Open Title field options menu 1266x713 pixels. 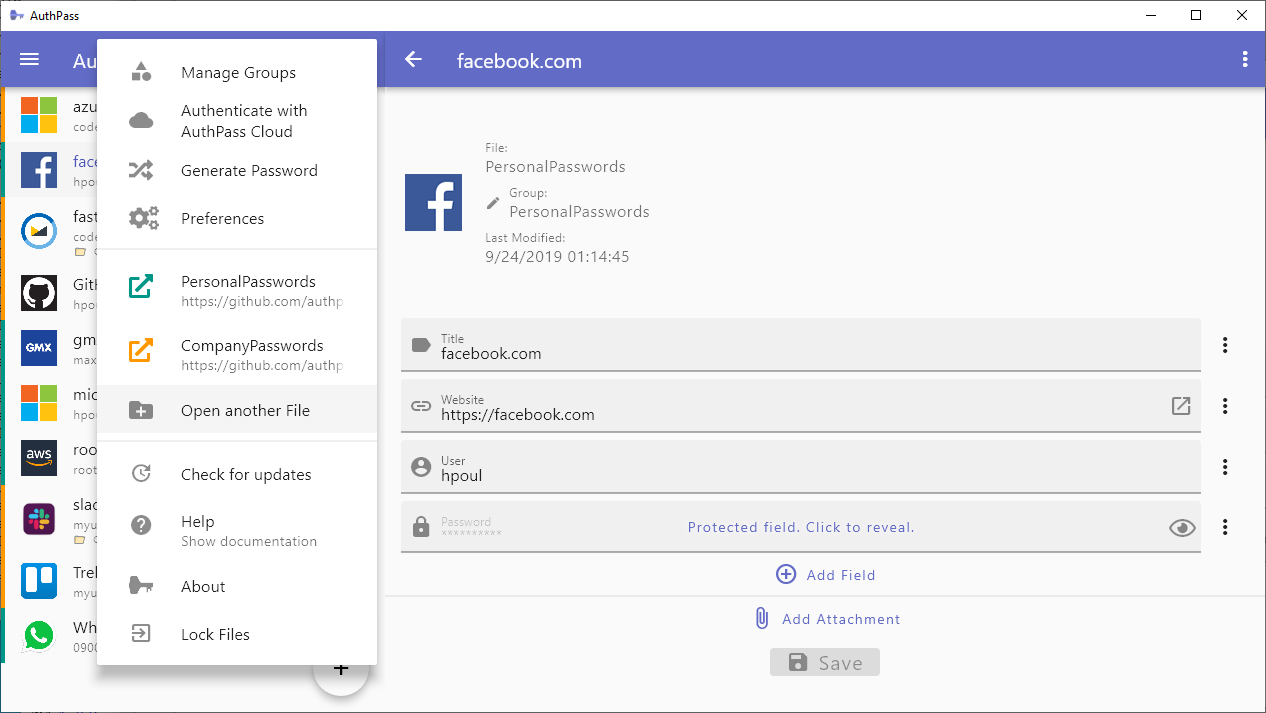click(1225, 345)
